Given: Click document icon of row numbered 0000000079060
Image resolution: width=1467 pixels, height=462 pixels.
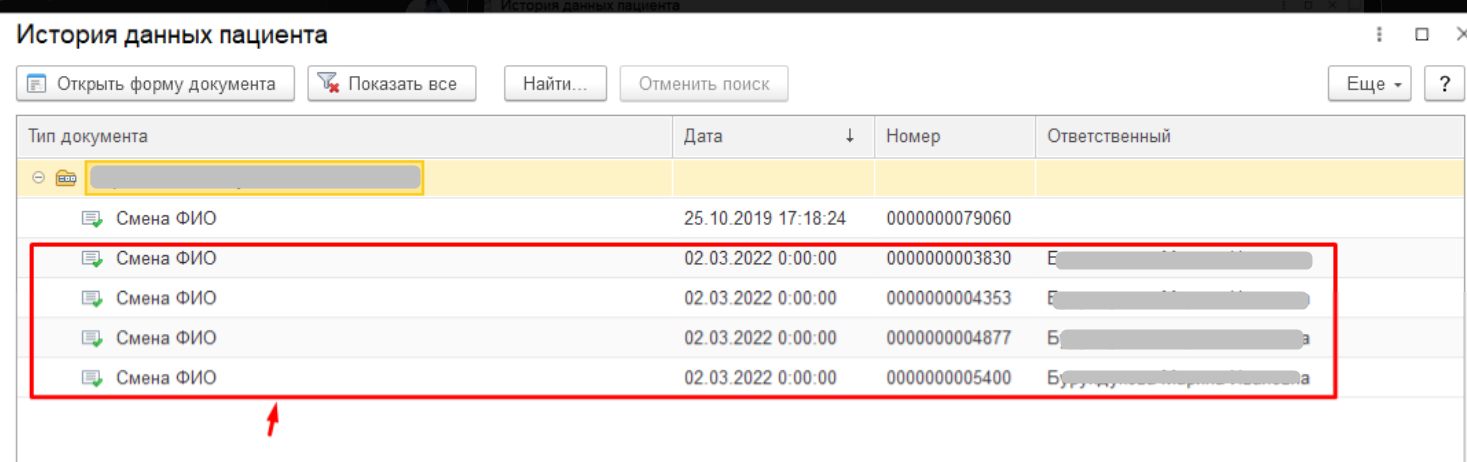Looking at the screenshot, I should pos(92,219).
